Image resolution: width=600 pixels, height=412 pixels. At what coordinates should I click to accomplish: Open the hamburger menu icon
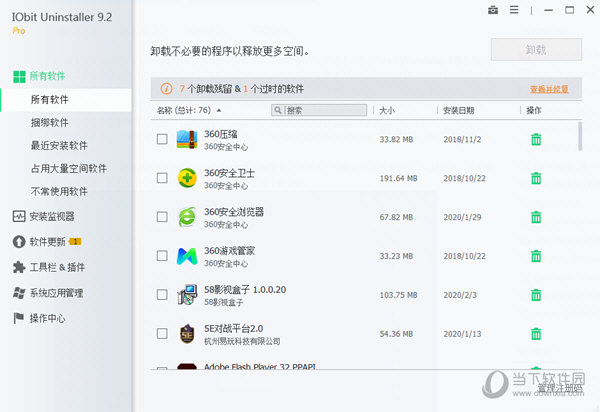514,10
